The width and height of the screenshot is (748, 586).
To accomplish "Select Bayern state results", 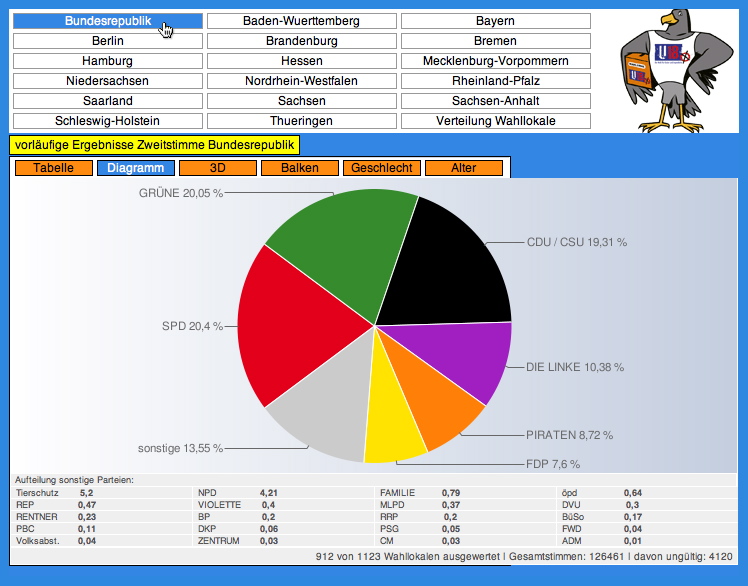I will pyautogui.click(x=495, y=21).
